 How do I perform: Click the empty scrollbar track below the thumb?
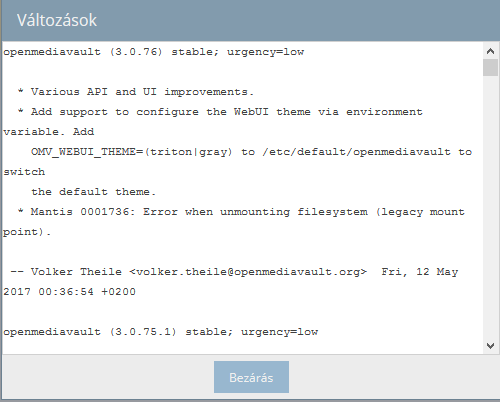[x=490, y=207]
